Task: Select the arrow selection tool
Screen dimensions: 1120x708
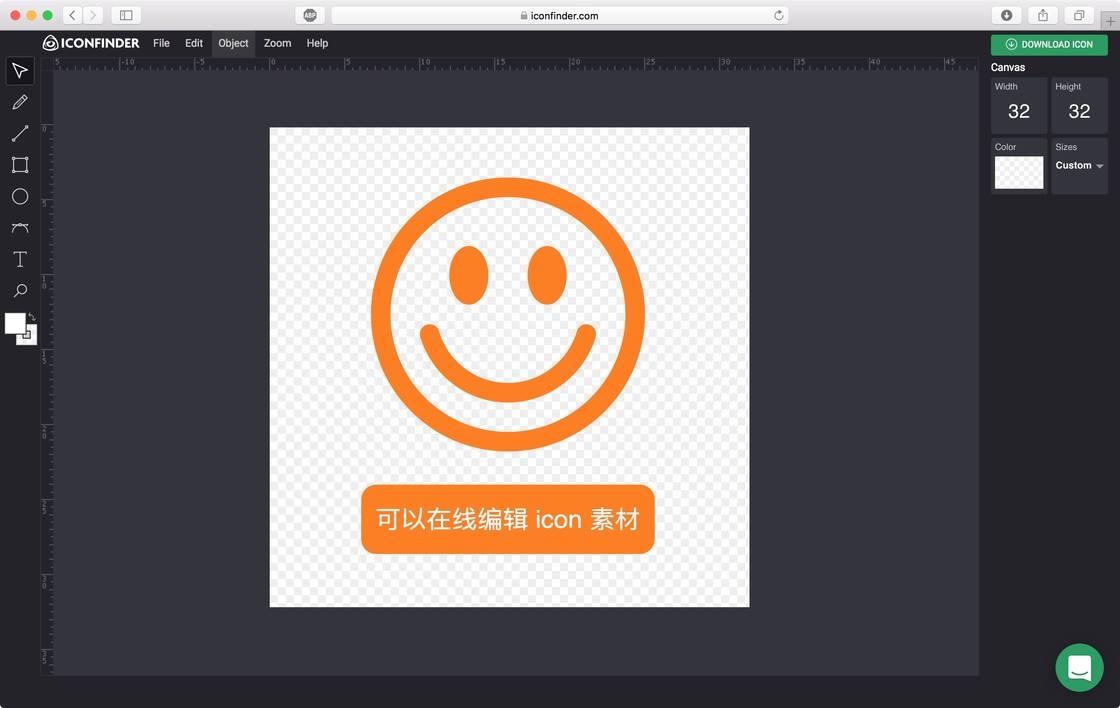Action: 20,71
